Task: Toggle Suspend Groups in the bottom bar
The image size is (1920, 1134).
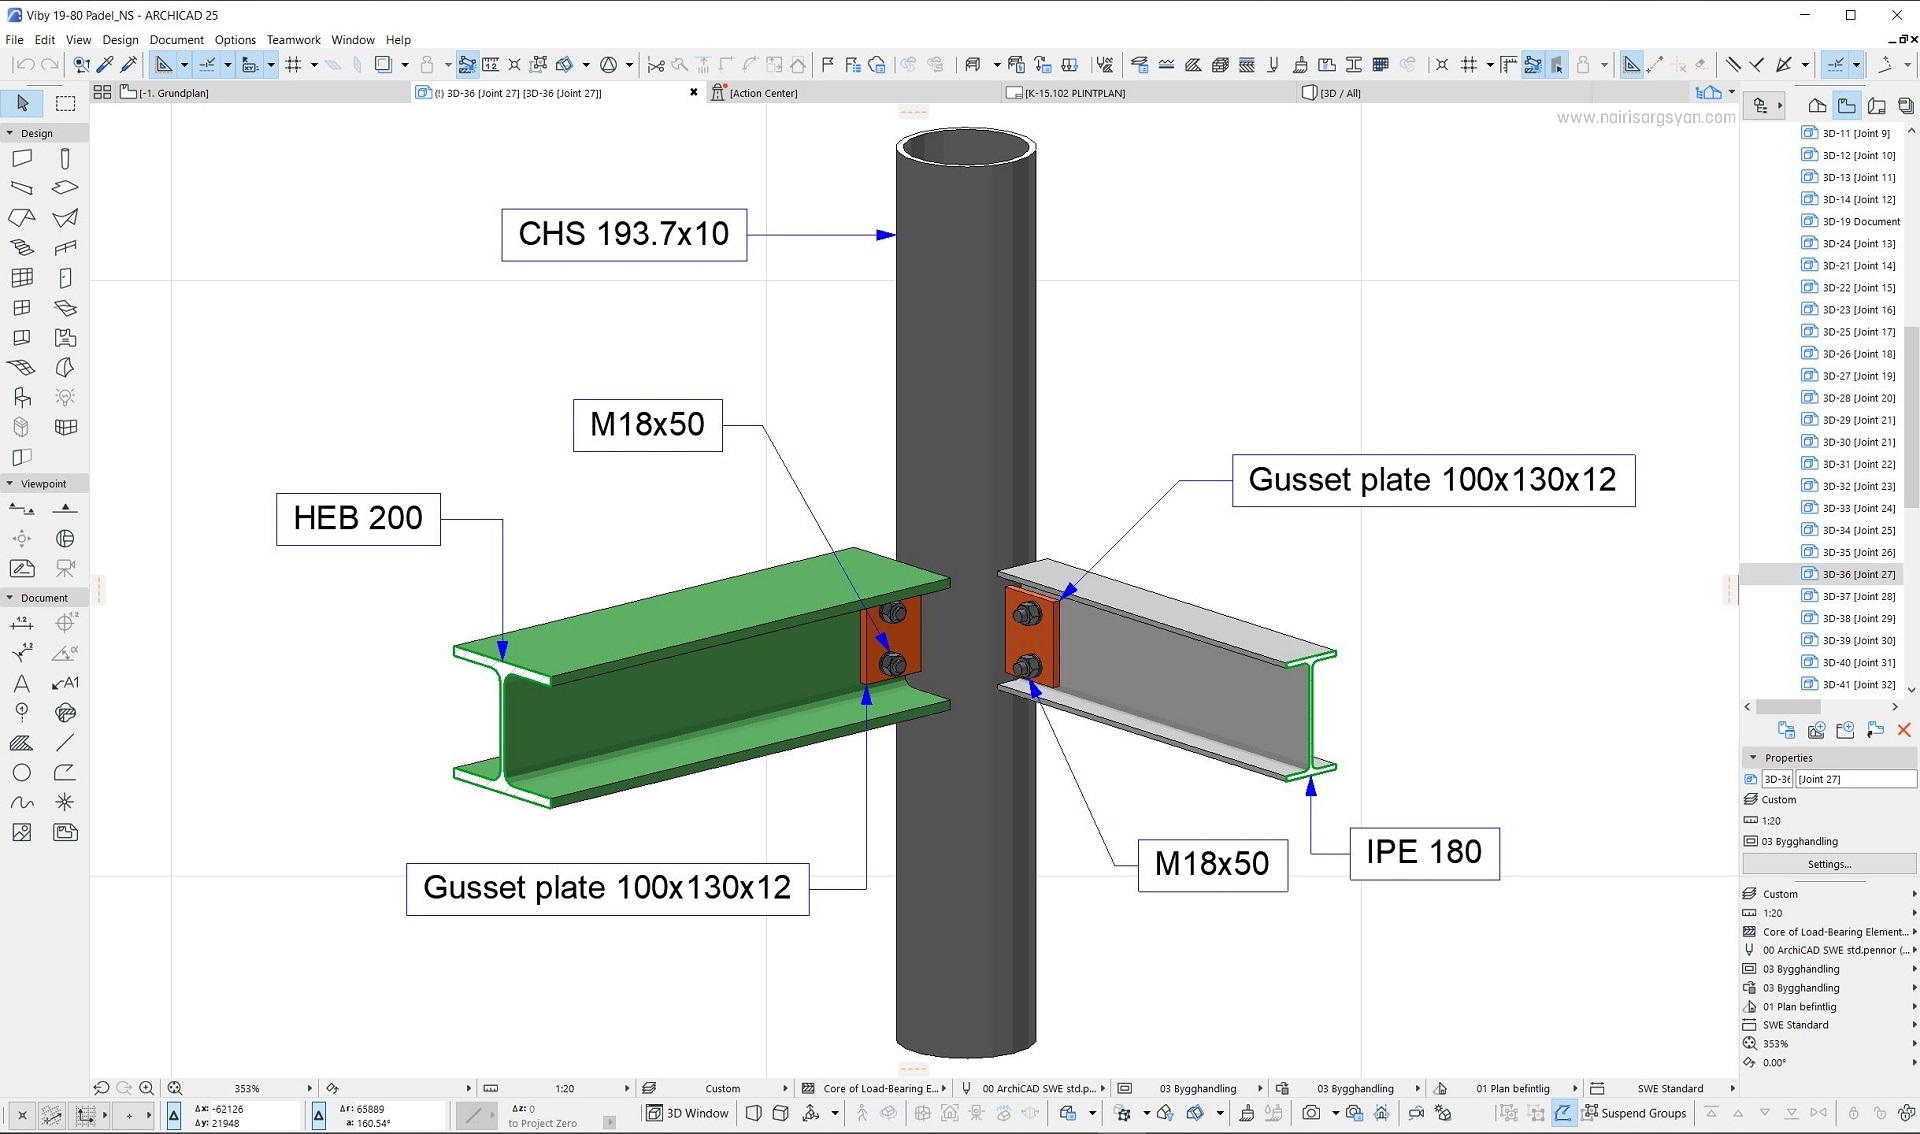Action: pos(1635,1113)
